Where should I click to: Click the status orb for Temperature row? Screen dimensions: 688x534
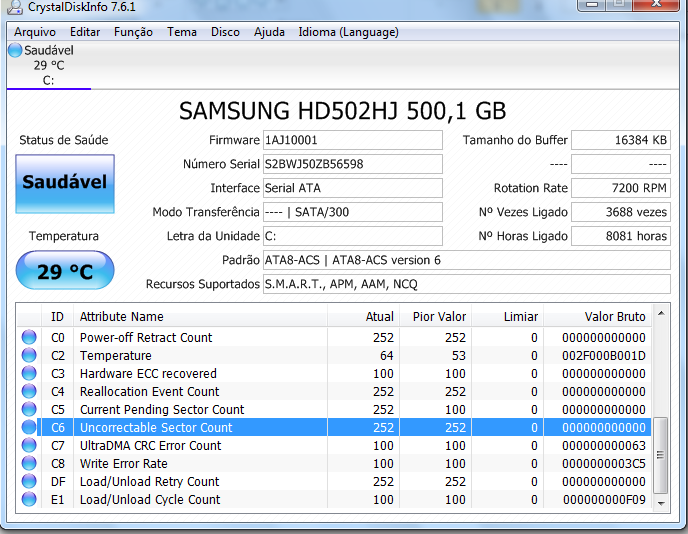click(x=29, y=356)
